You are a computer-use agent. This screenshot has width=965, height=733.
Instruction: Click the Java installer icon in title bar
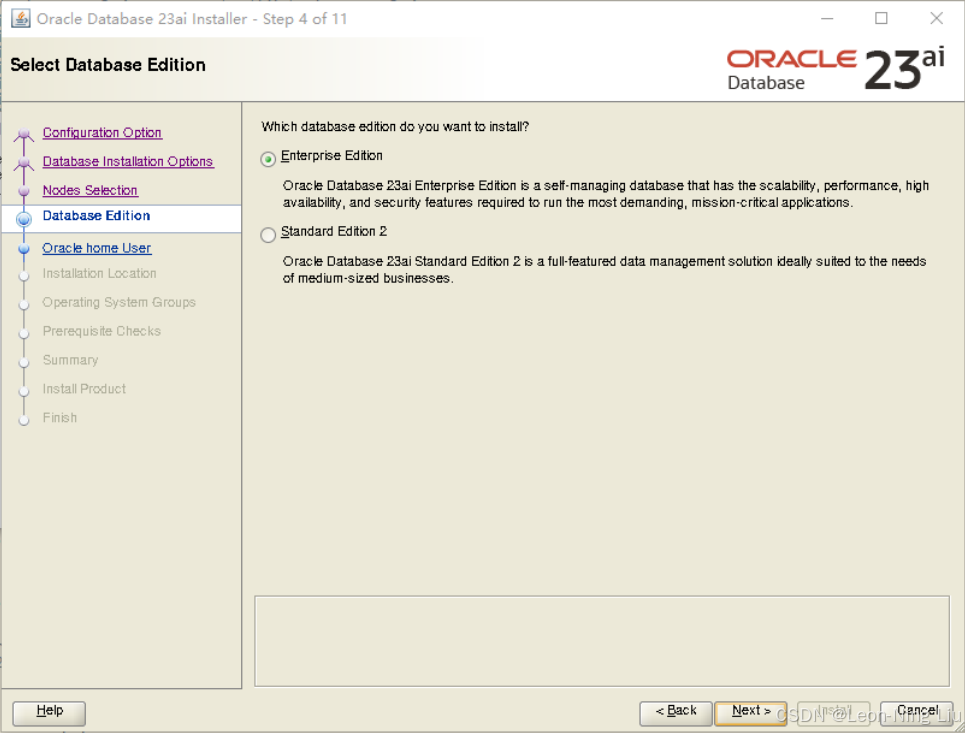pyautogui.click(x=20, y=18)
